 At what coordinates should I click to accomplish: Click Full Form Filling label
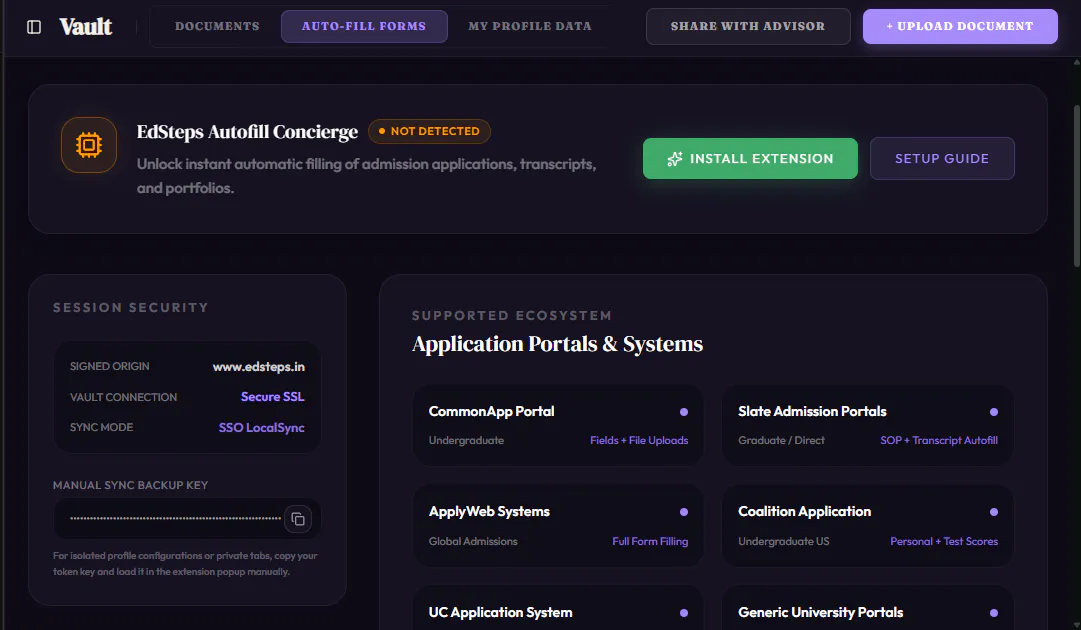click(650, 542)
